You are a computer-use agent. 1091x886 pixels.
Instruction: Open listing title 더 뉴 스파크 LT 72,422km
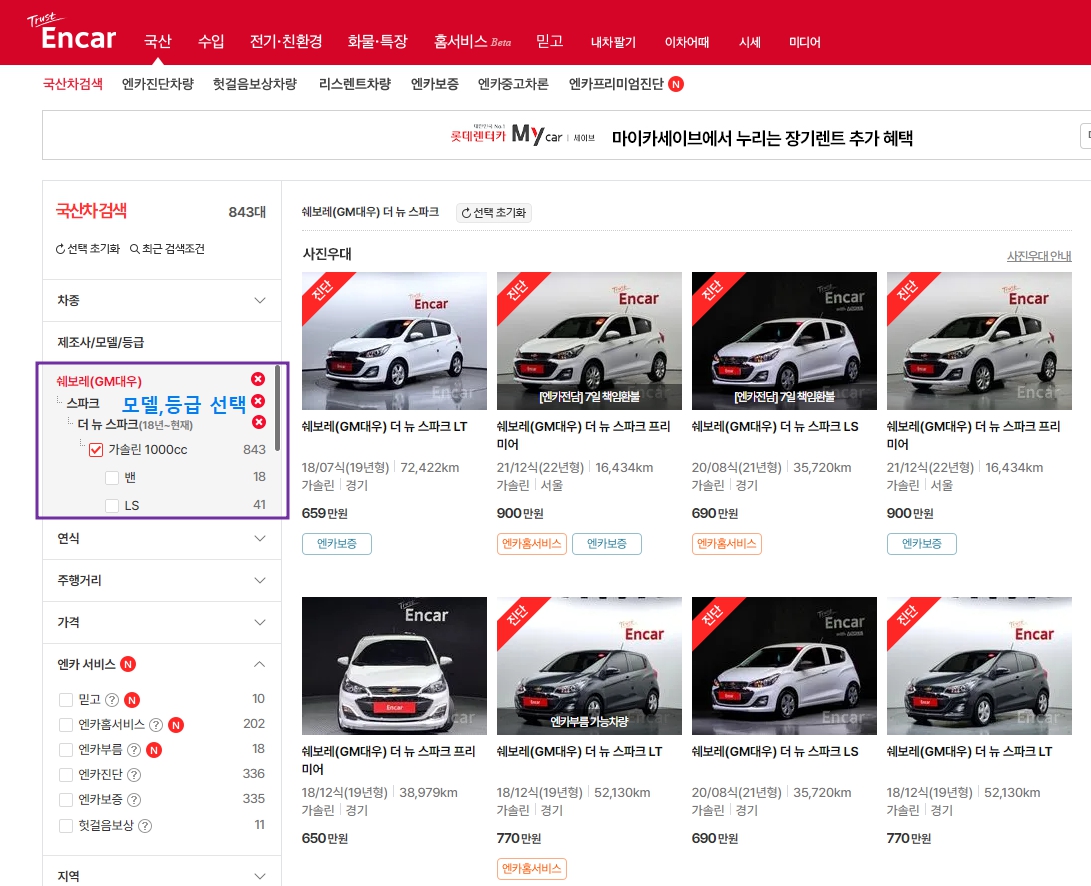[x=384, y=427]
